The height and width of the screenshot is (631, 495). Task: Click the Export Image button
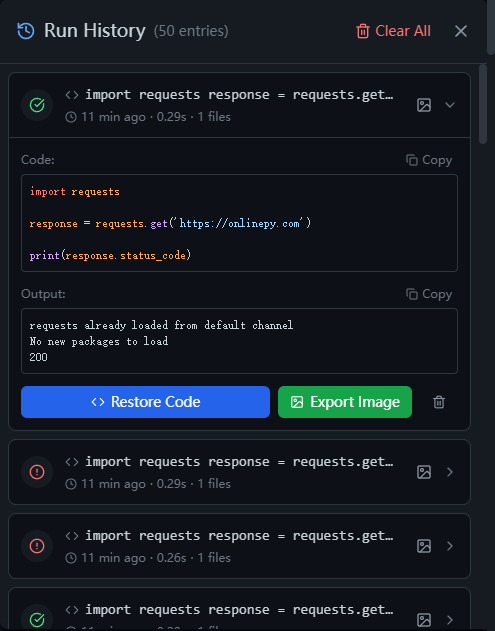click(x=345, y=402)
